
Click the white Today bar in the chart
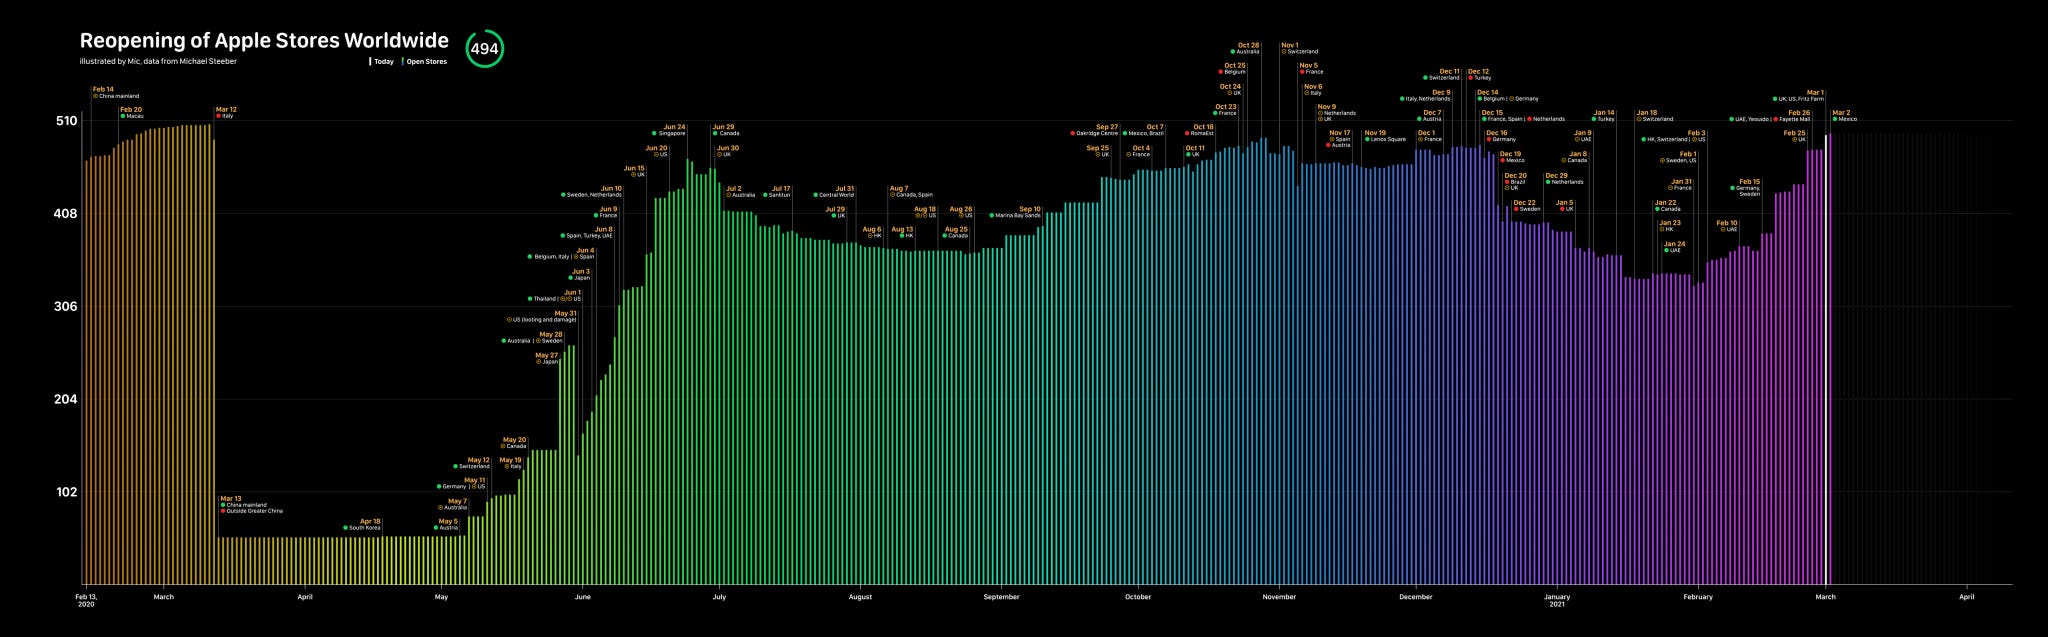click(1828, 358)
